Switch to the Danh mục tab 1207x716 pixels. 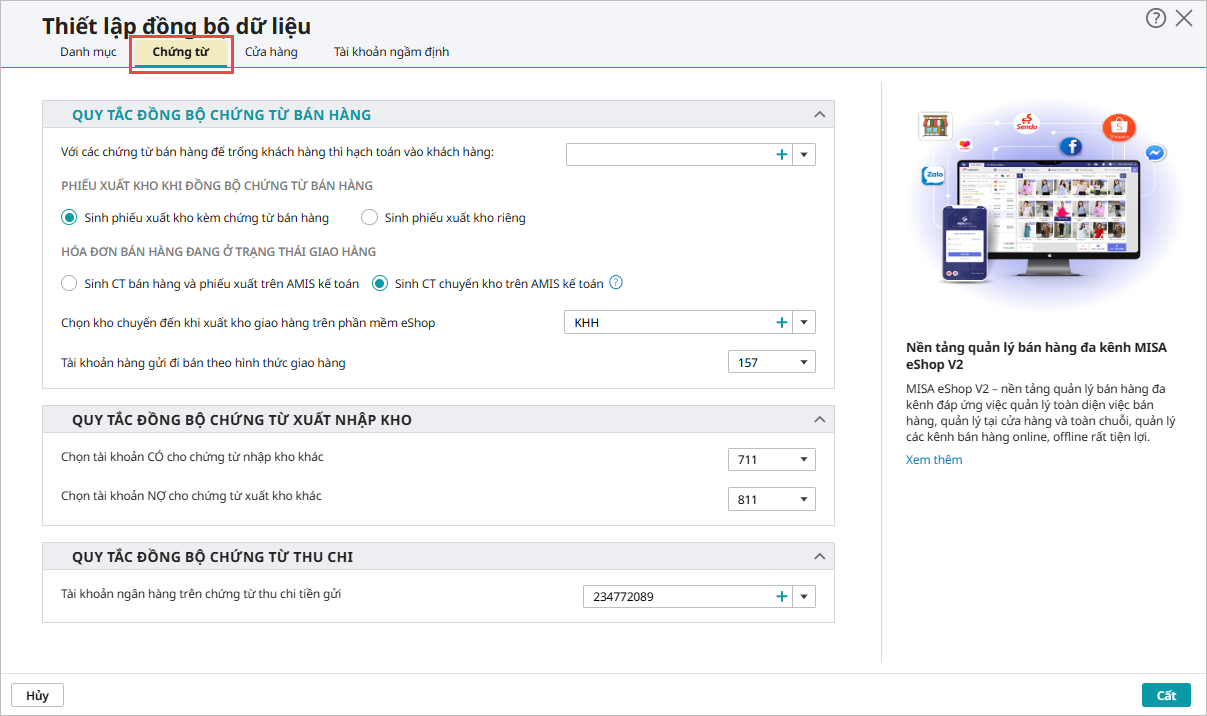88,52
